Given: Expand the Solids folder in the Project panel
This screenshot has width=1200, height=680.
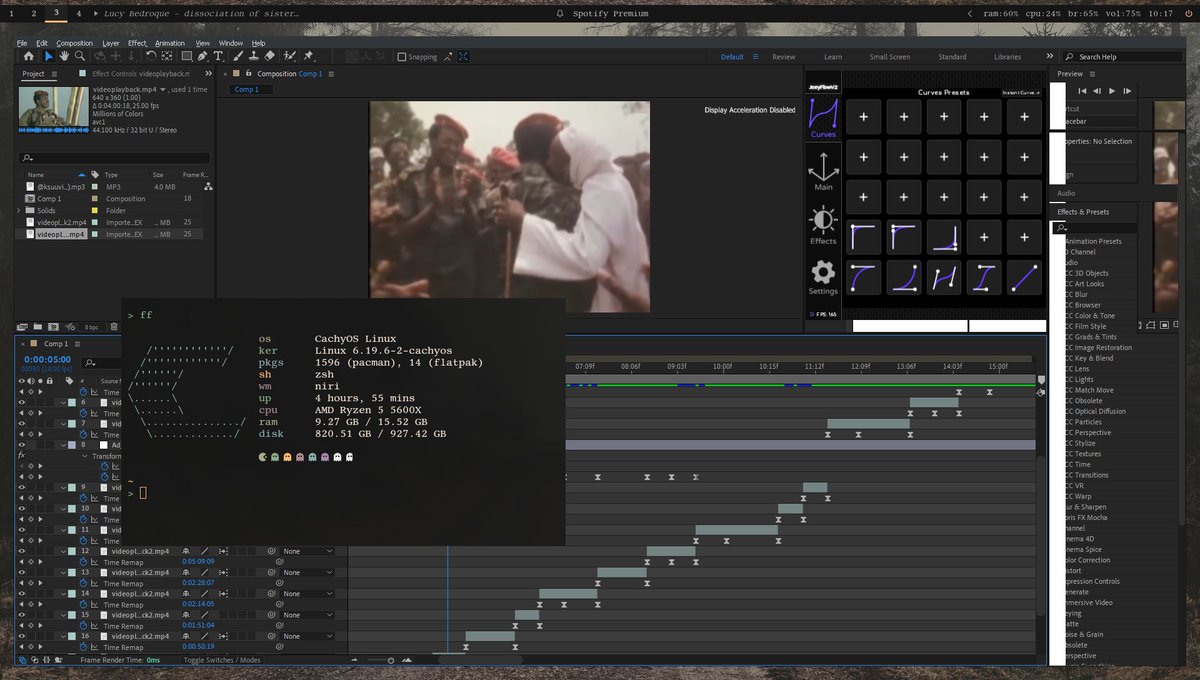Looking at the screenshot, I should point(19,210).
